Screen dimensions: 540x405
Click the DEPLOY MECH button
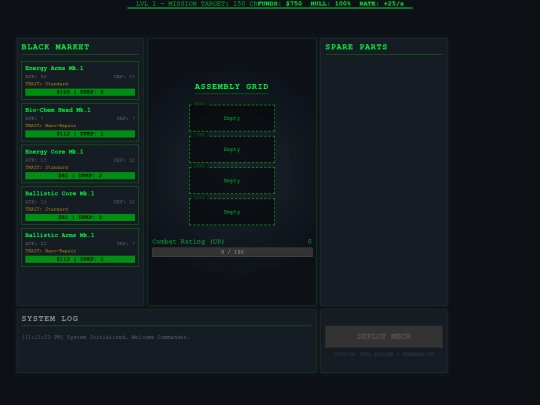pyautogui.click(x=384, y=336)
